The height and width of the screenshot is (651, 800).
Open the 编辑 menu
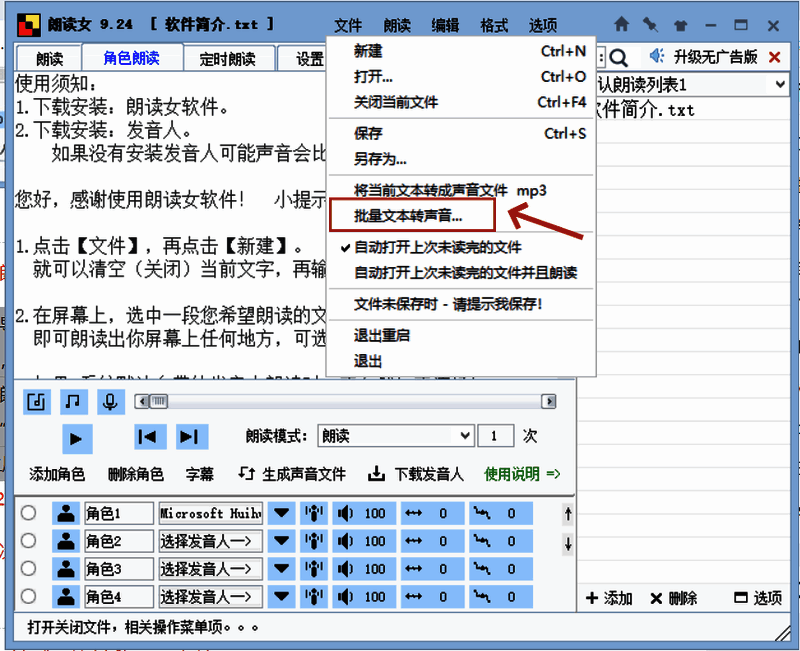[444, 25]
